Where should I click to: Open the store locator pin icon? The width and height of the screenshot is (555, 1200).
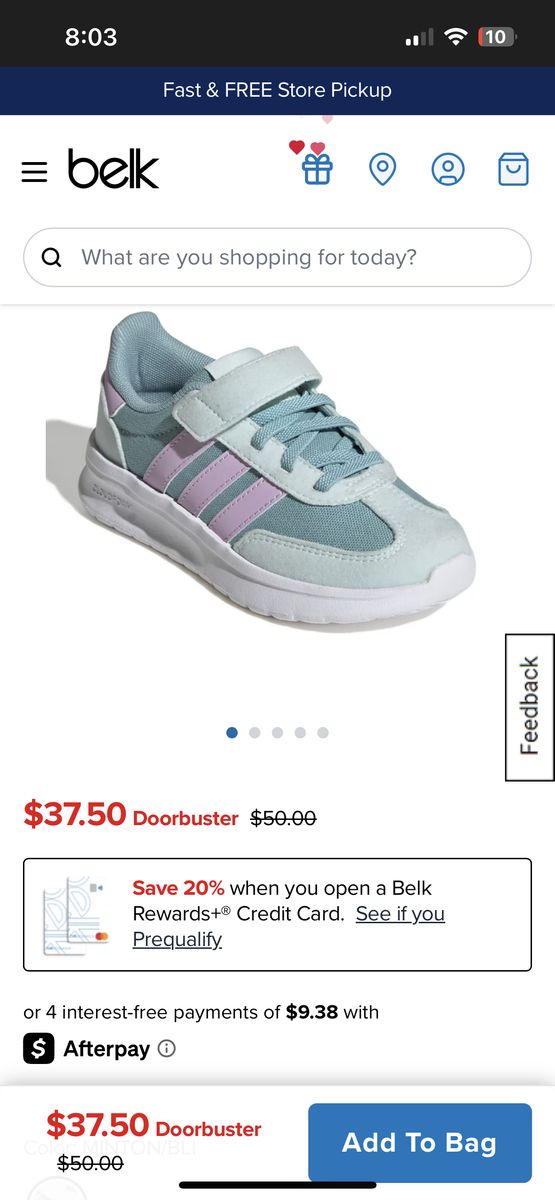tap(382, 169)
